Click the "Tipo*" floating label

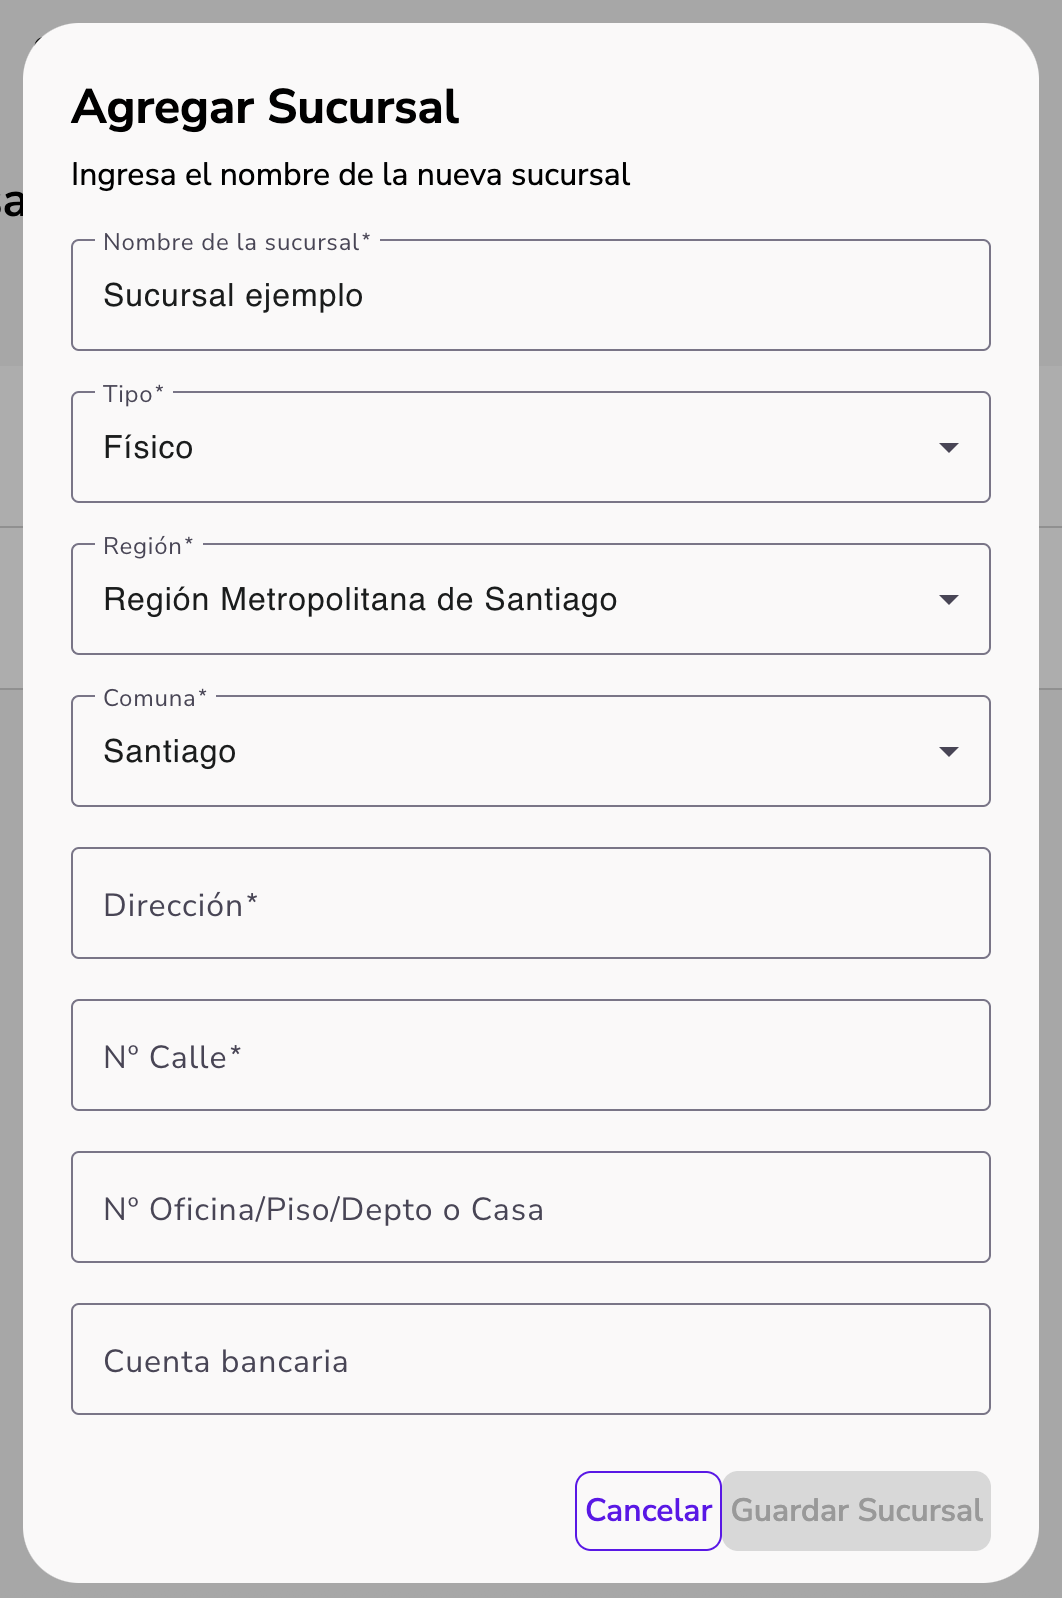click(x=133, y=394)
